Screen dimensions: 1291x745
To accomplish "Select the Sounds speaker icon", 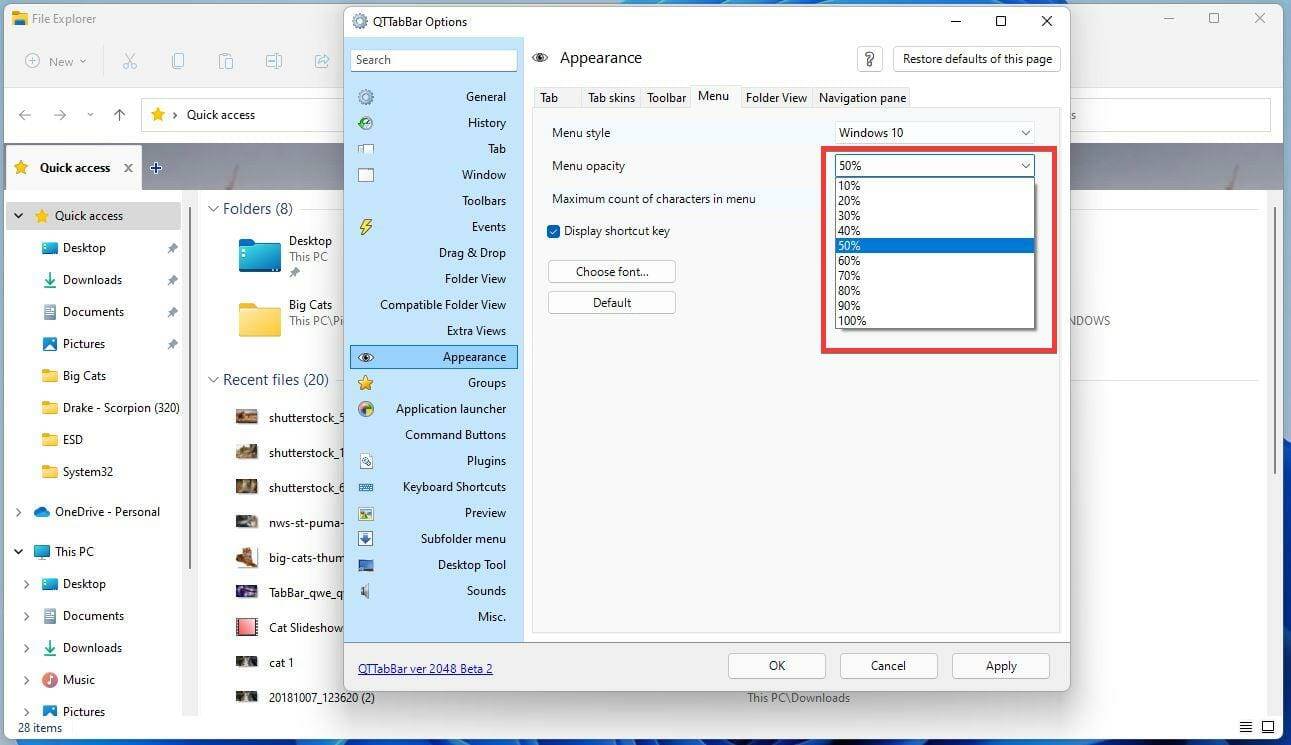I will point(365,590).
